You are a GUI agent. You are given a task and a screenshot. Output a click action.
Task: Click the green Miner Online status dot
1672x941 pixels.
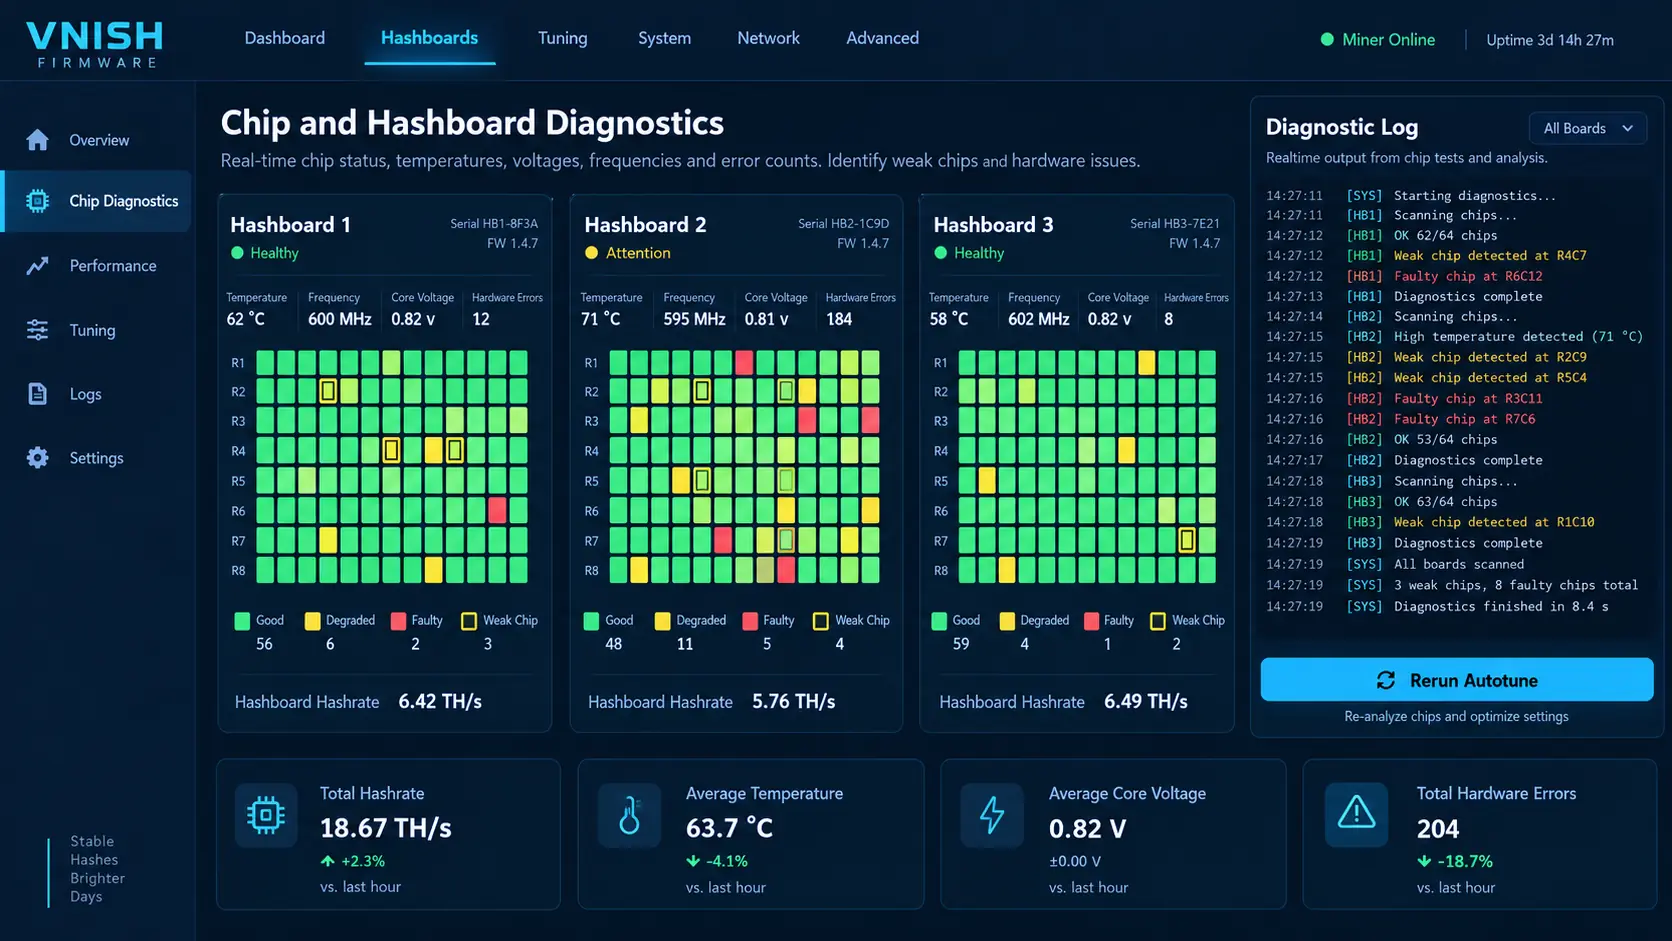click(x=1327, y=40)
